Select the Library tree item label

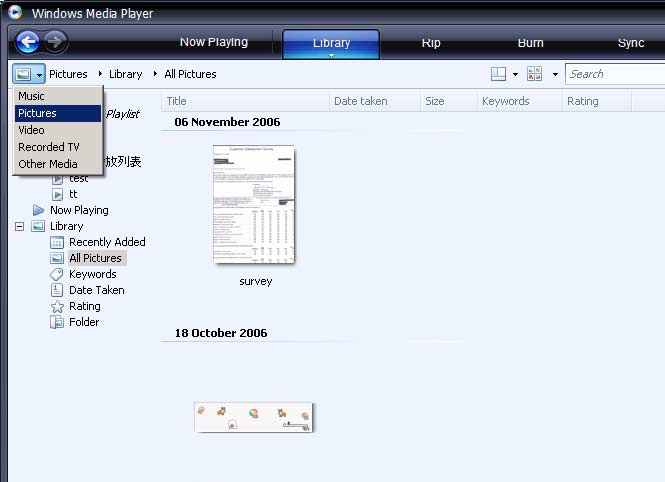coord(67,226)
